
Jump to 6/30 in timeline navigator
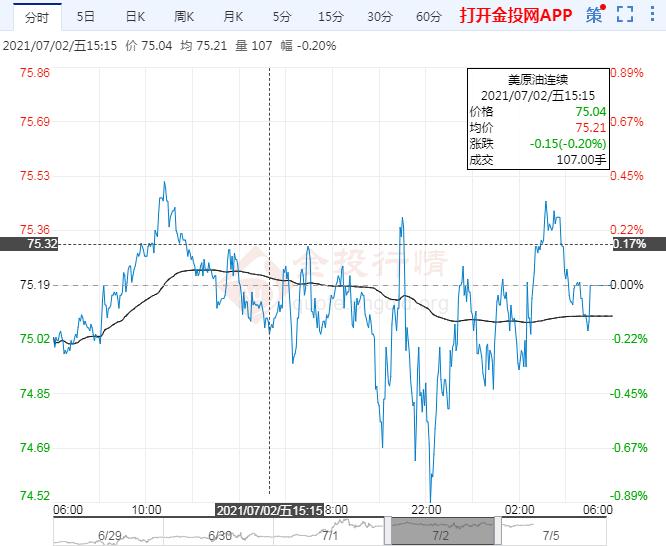[221, 535]
